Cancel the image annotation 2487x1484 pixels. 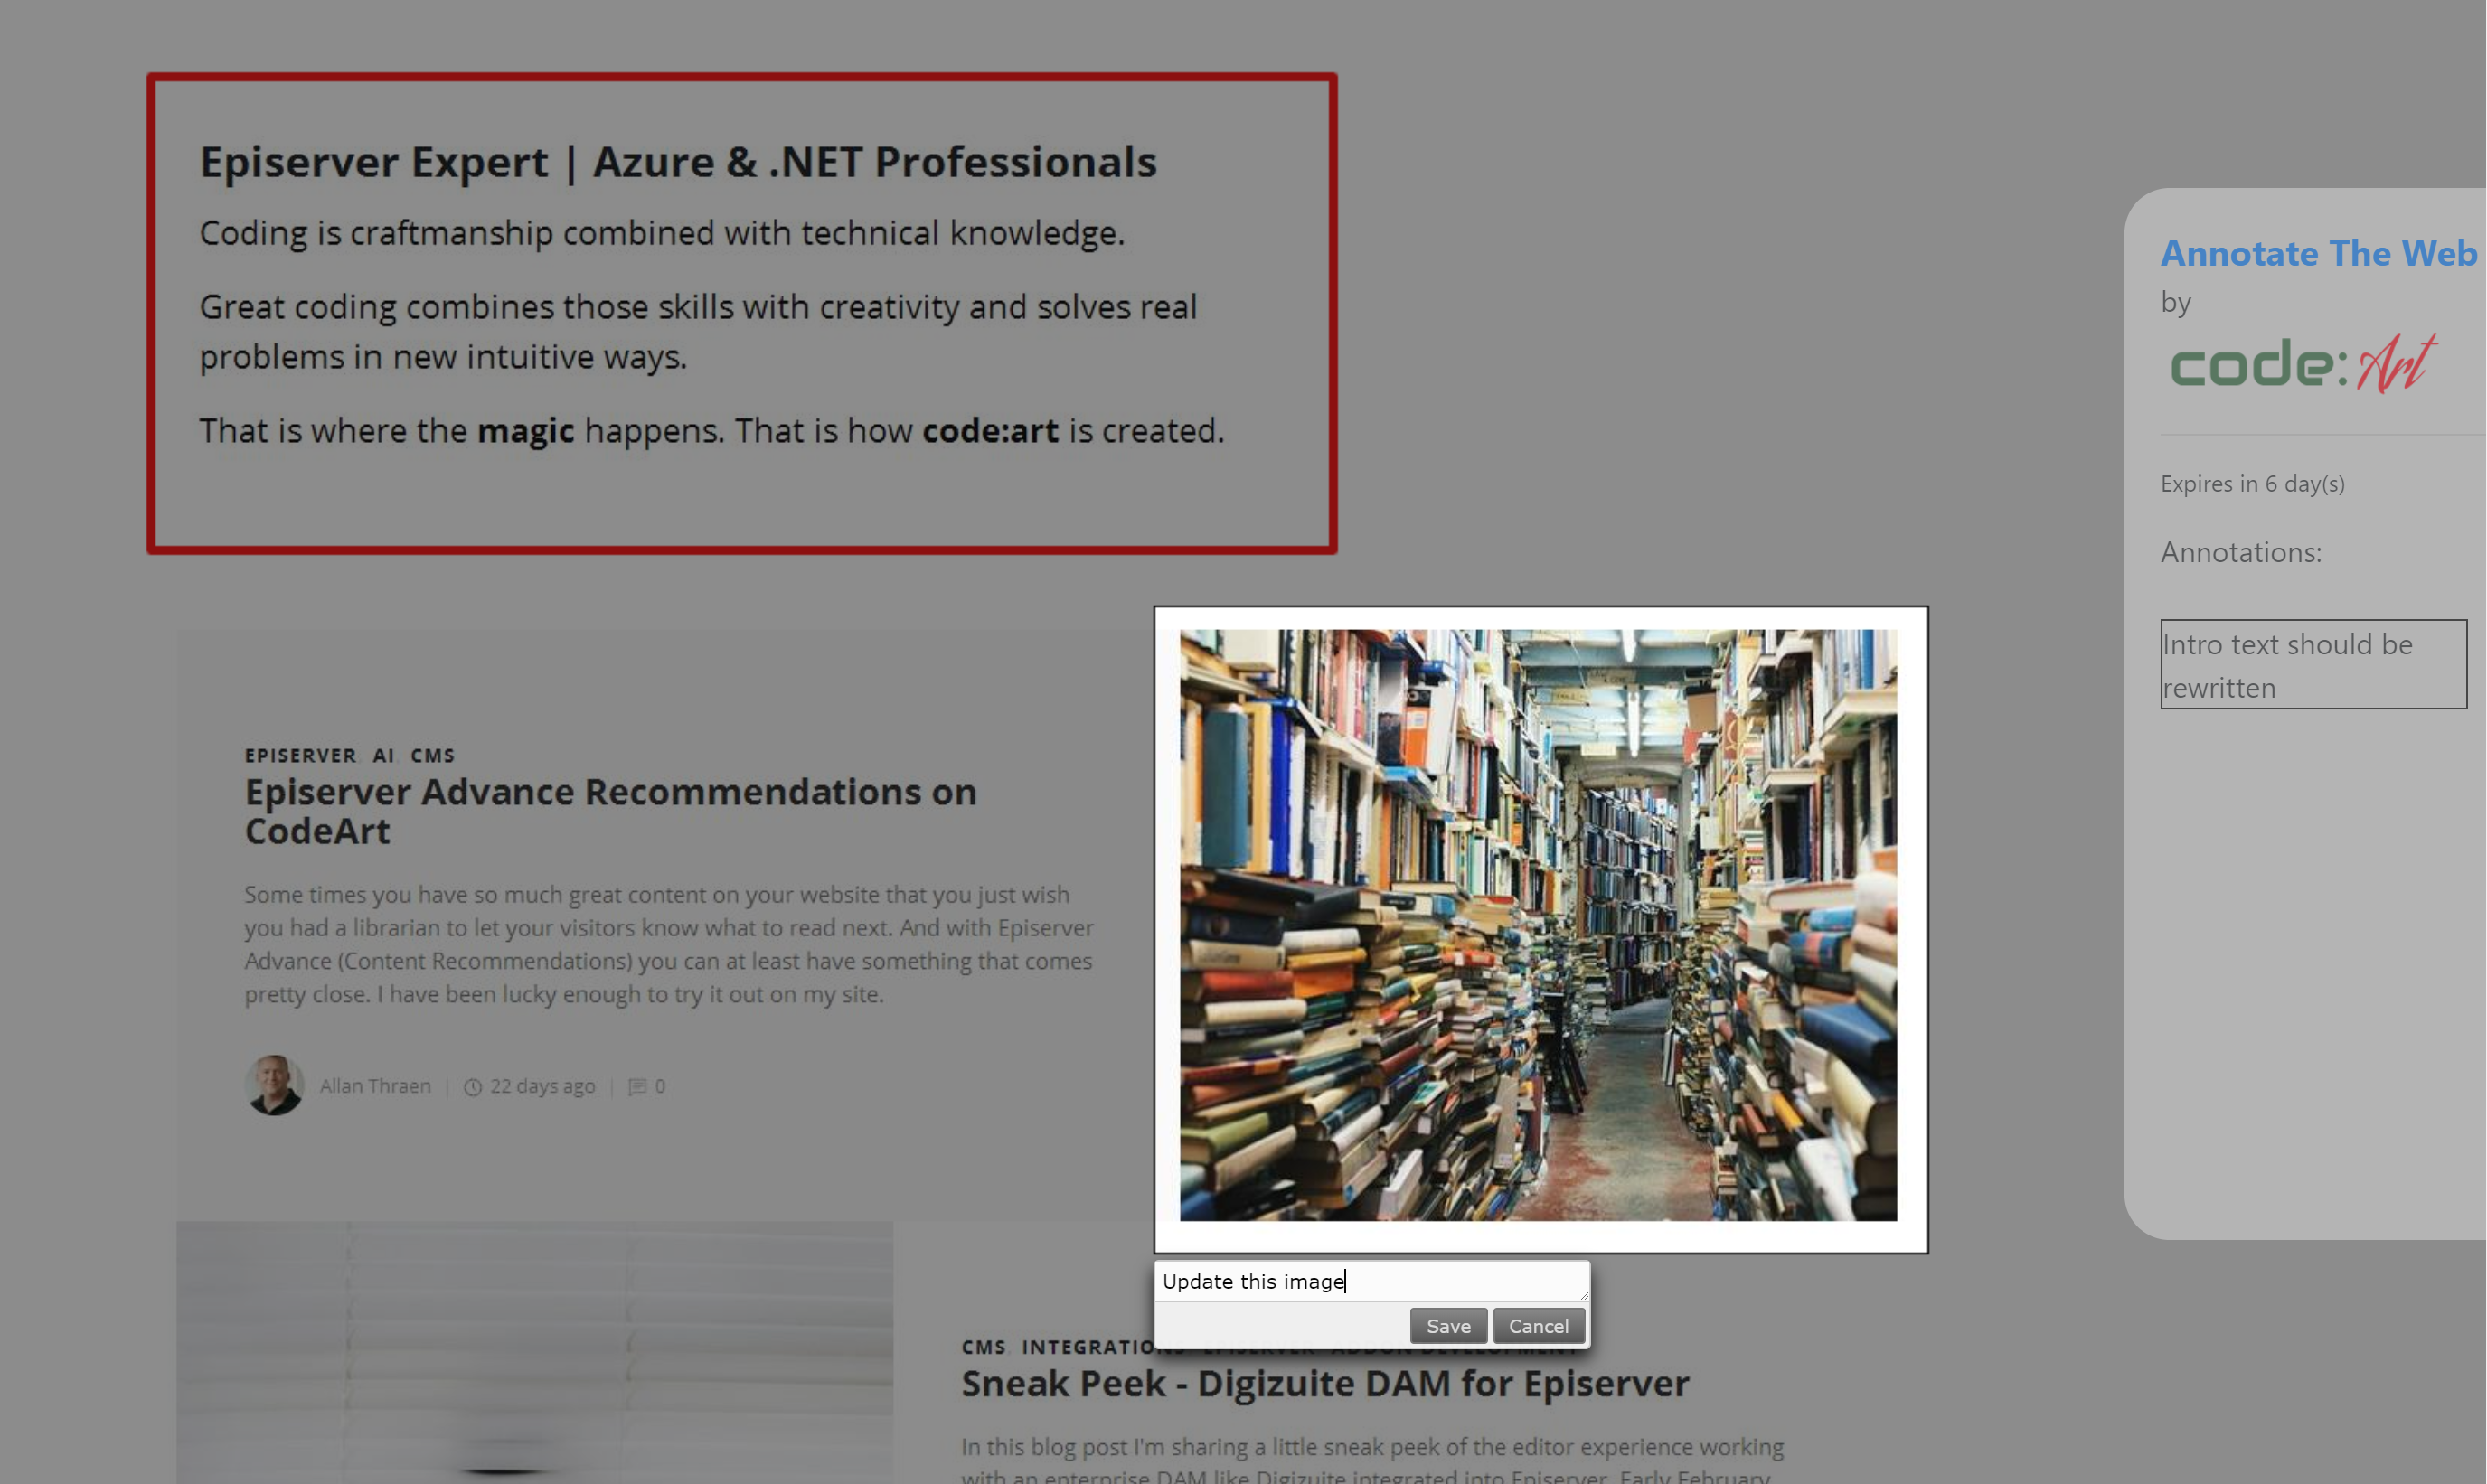[x=1538, y=1326]
